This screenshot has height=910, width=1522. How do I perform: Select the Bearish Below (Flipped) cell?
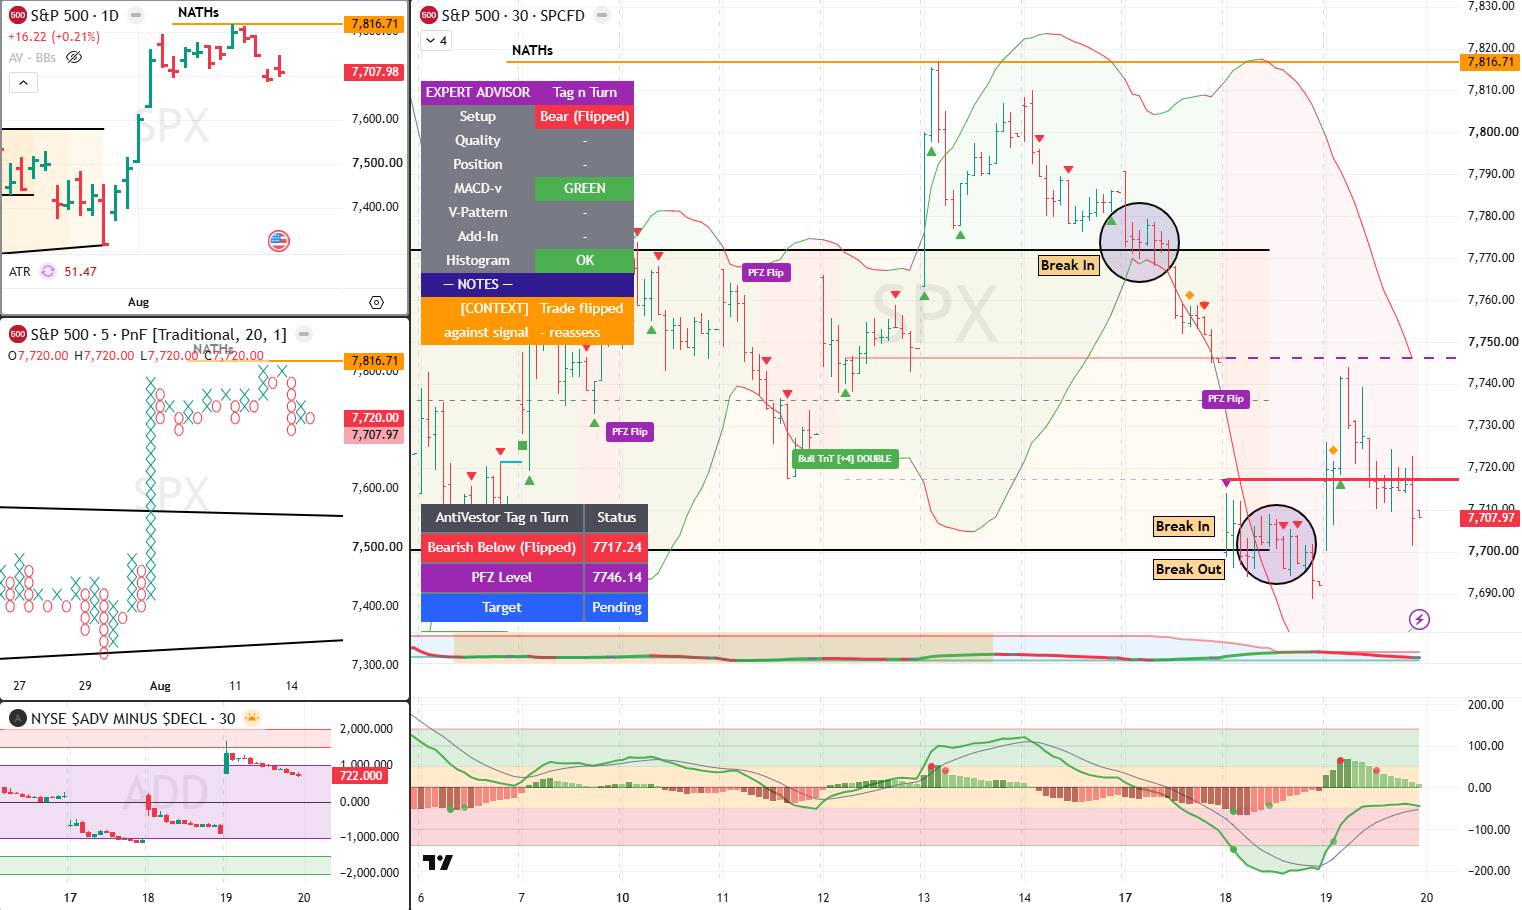502,547
